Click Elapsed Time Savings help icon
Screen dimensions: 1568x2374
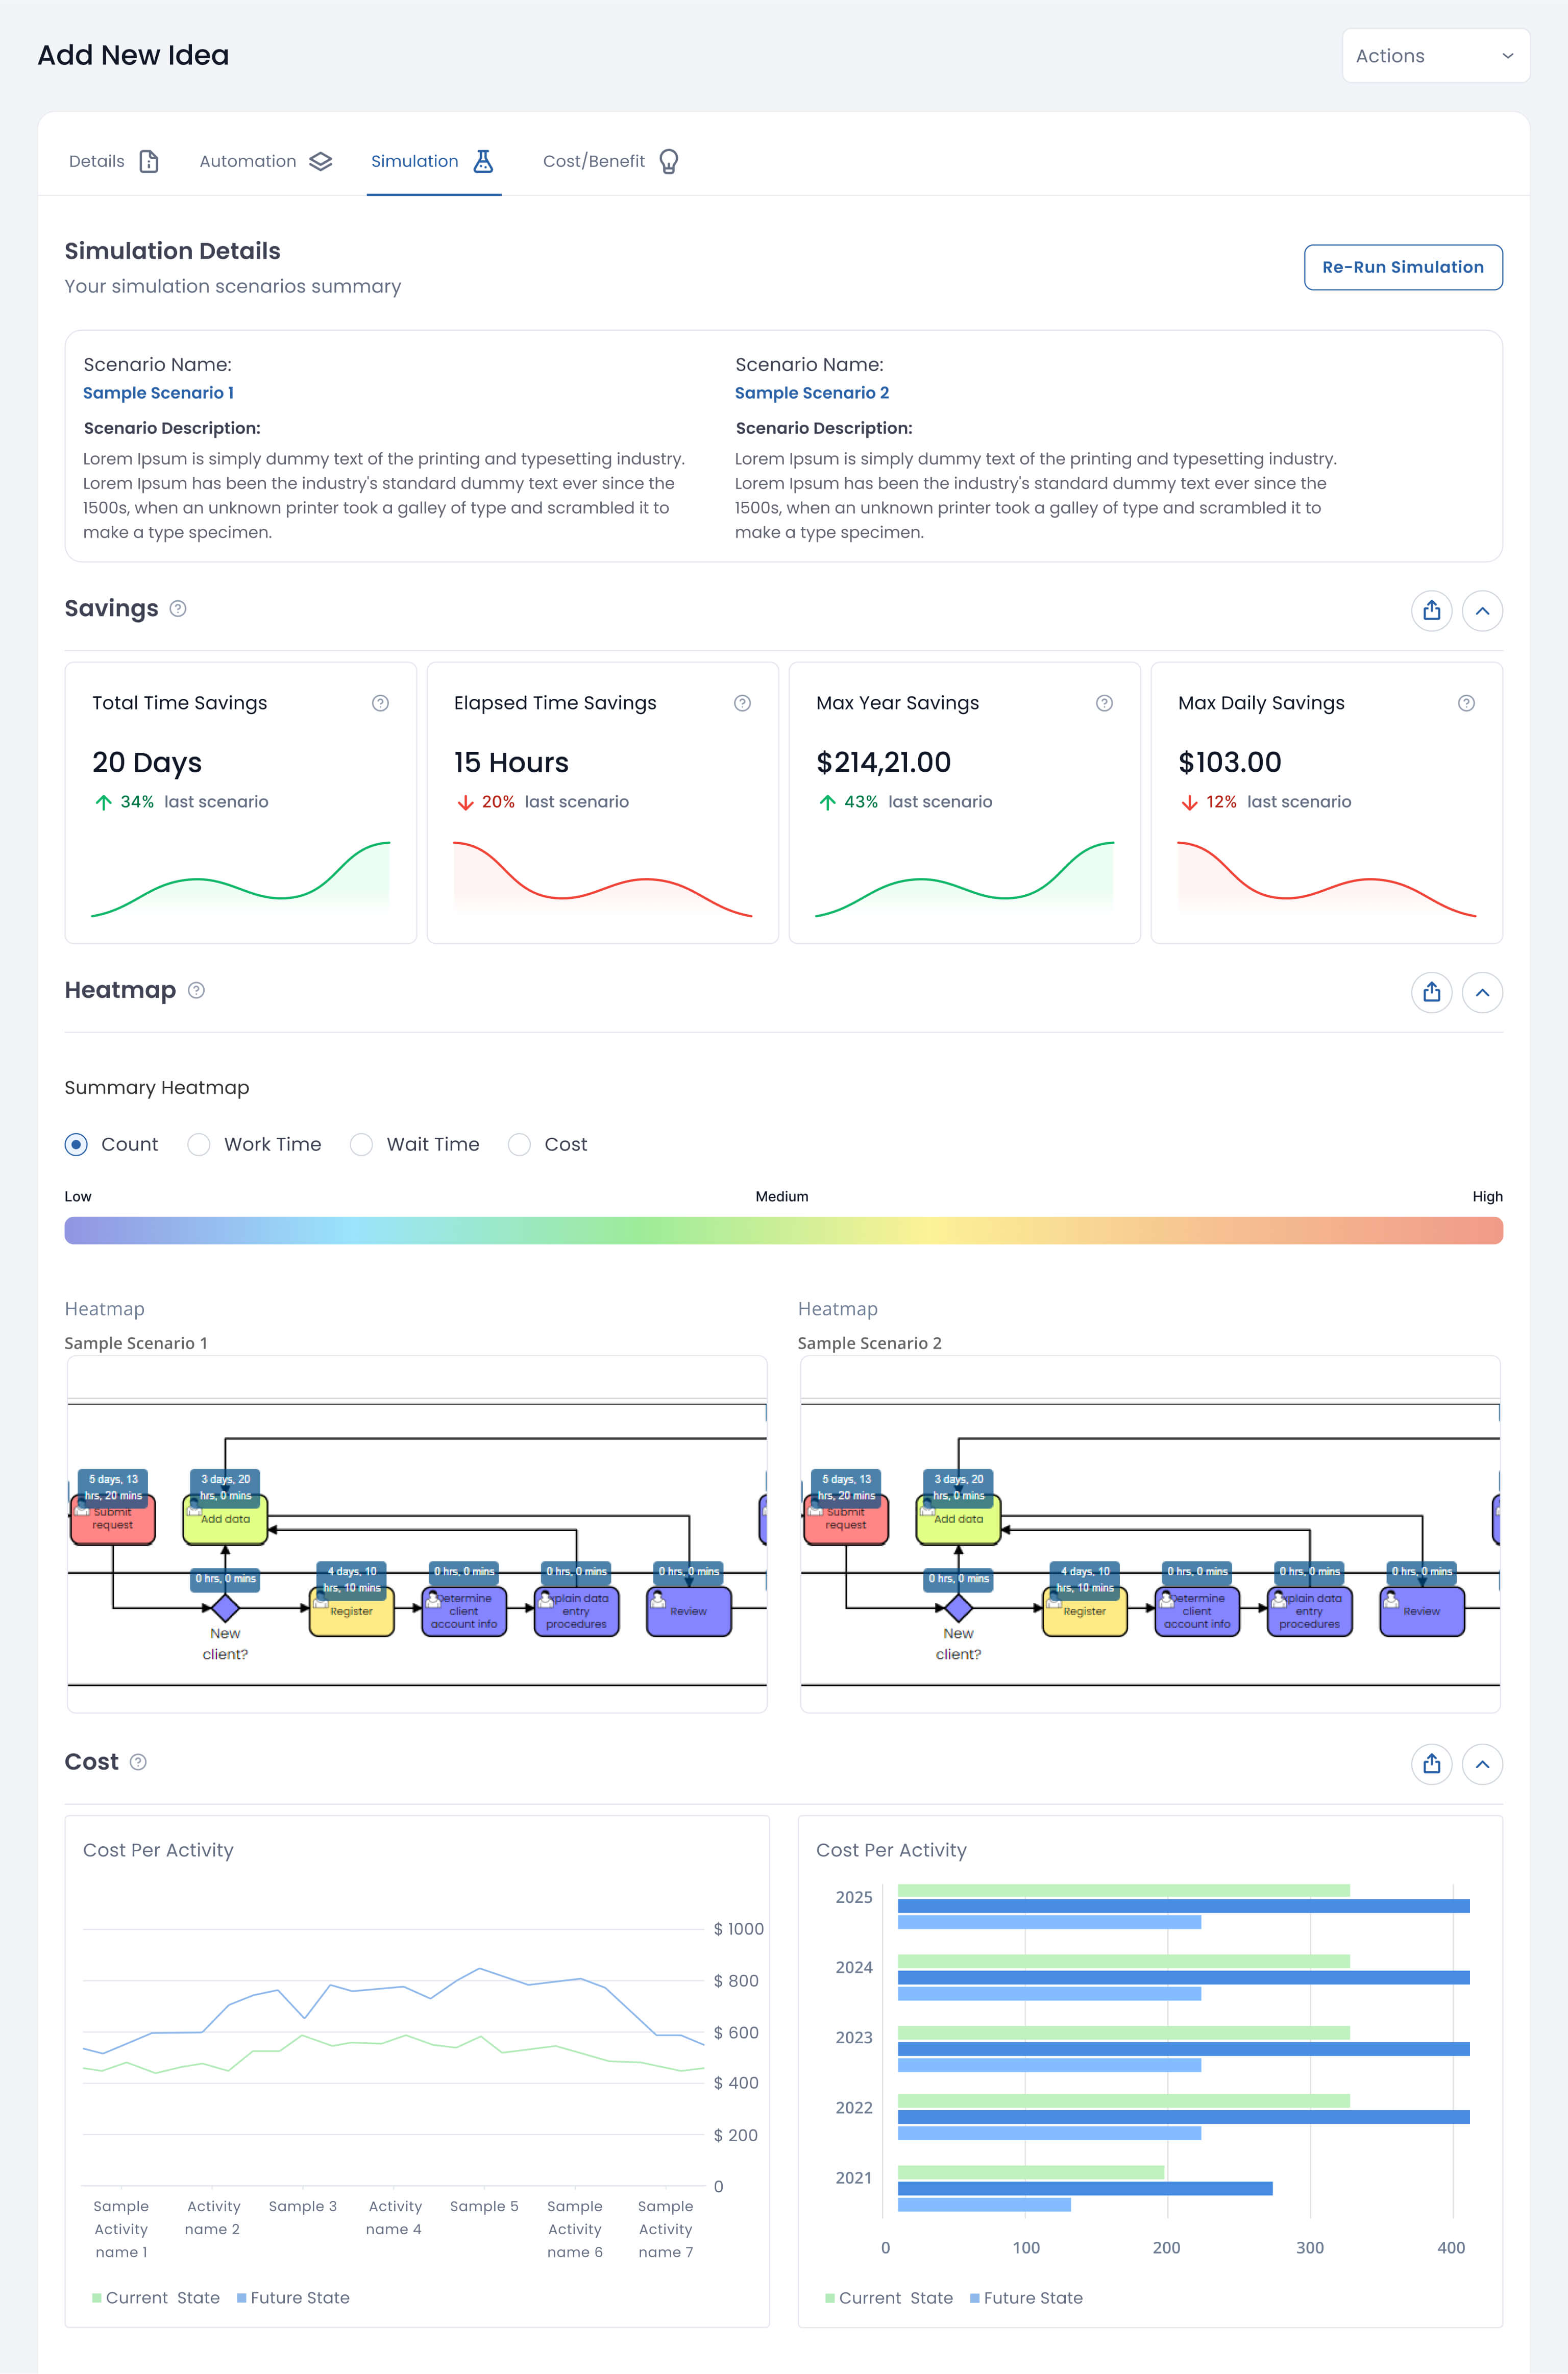pyautogui.click(x=742, y=703)
